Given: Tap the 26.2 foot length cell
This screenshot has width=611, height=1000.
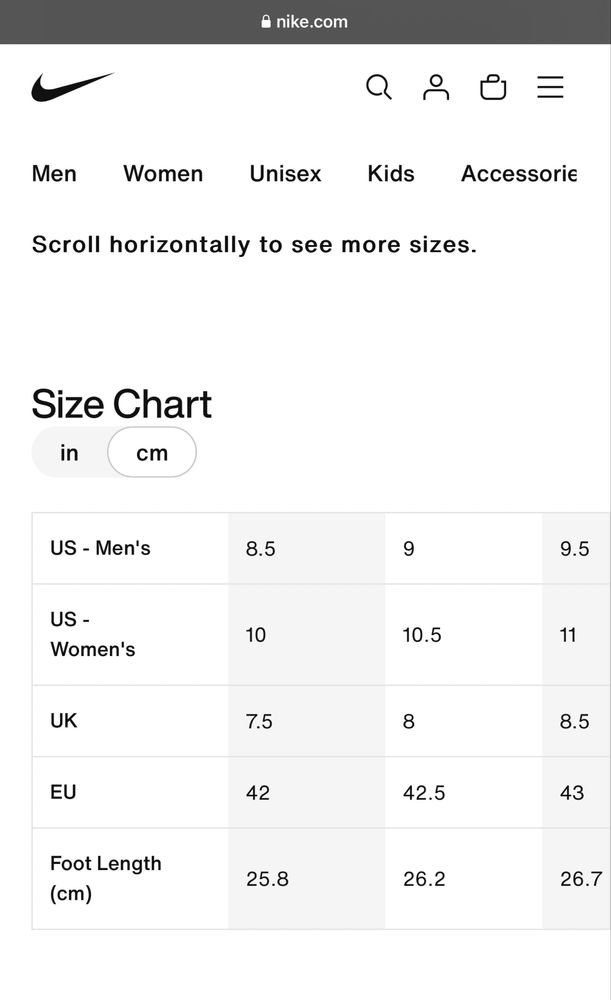Looking at the screenshot, I should tap(464, 879).
